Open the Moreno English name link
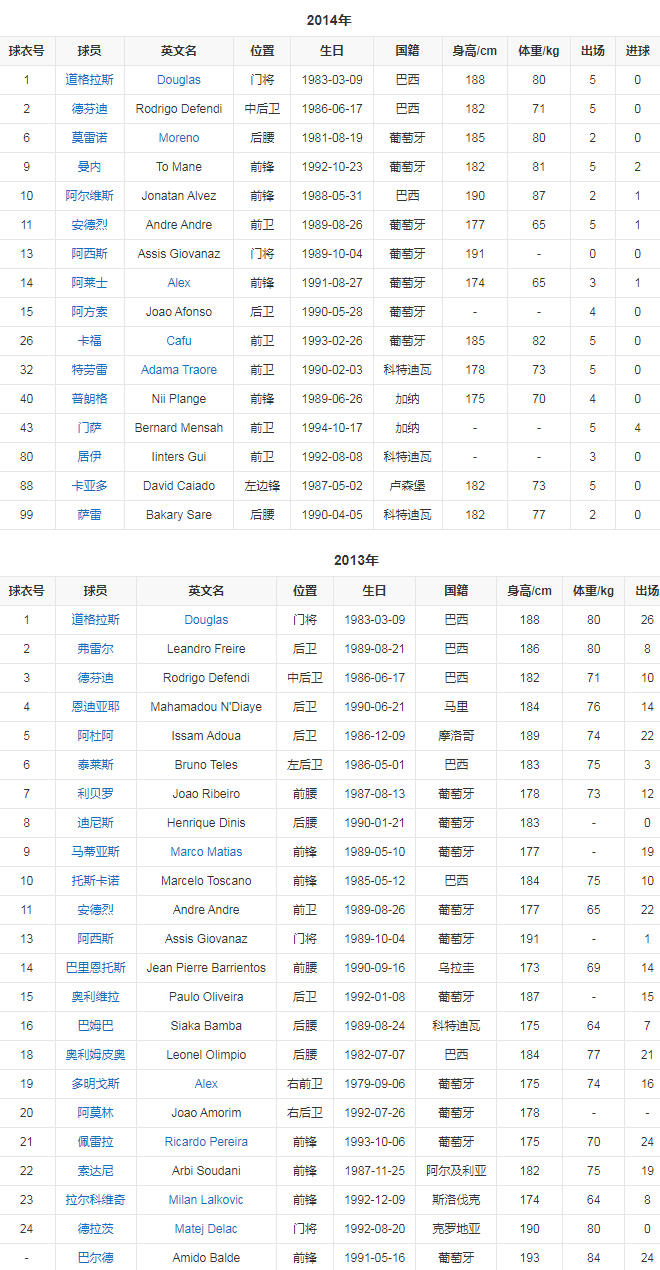660x1270 pixels. point(179,138)
